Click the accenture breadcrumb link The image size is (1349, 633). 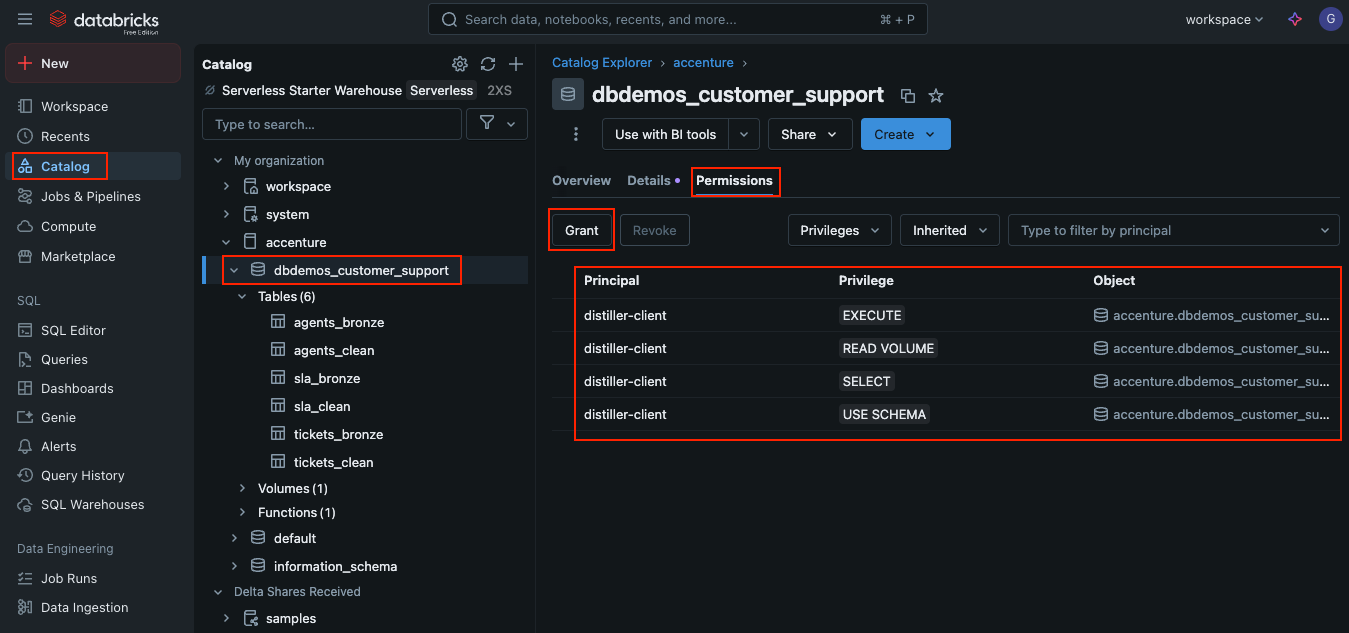(x=703, y=63)
